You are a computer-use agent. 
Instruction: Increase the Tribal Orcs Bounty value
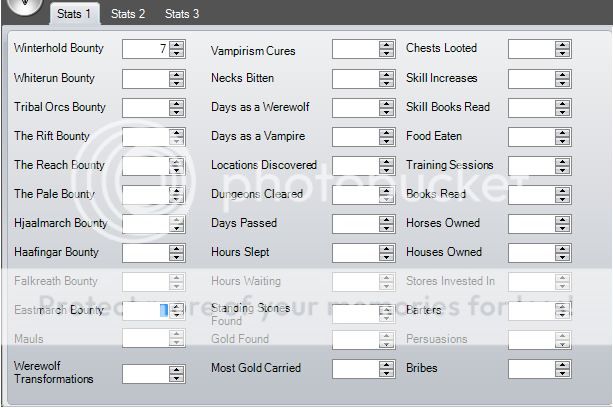coord(177,103)
